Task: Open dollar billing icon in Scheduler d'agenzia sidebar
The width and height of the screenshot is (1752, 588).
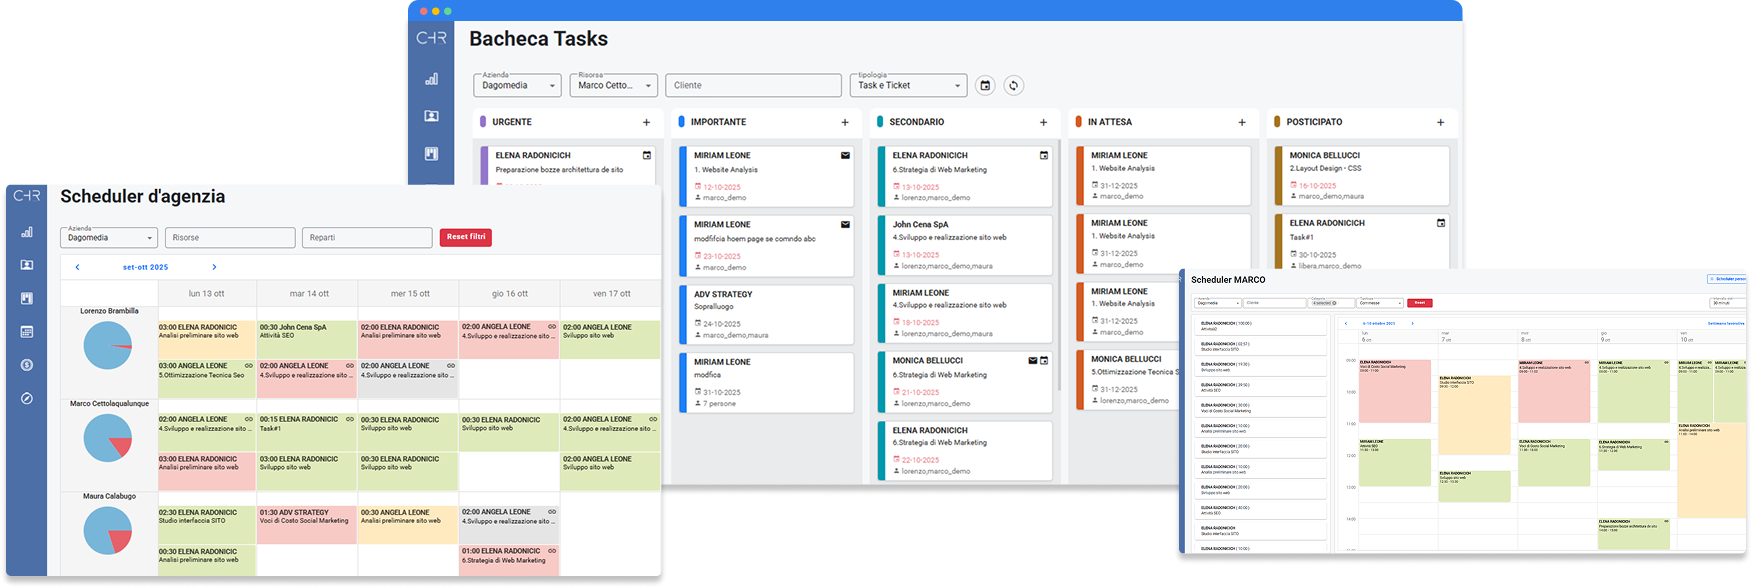Action: point(27,365)
